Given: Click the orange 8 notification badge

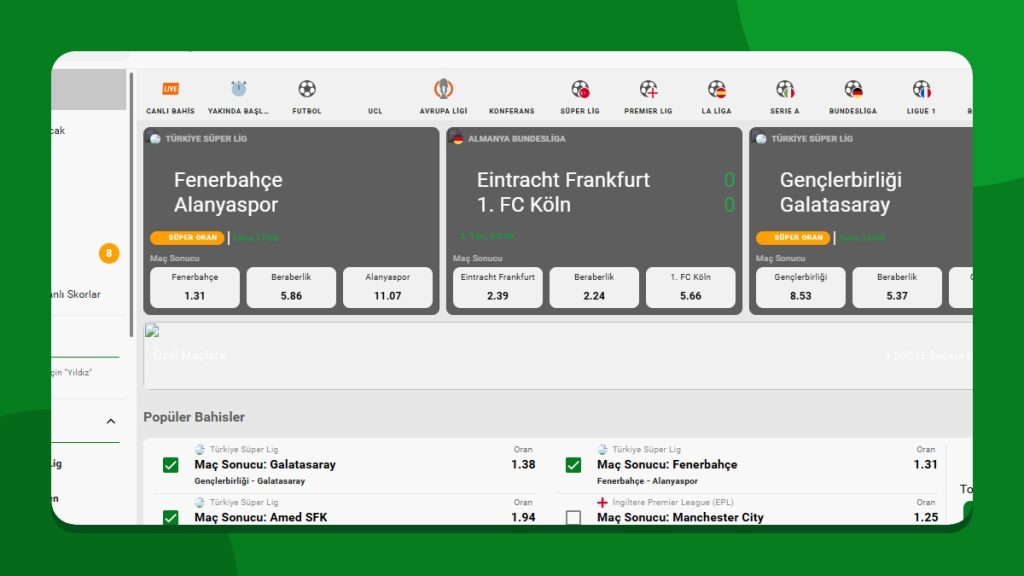Looking at the screenshot, I should pos(109,253).
